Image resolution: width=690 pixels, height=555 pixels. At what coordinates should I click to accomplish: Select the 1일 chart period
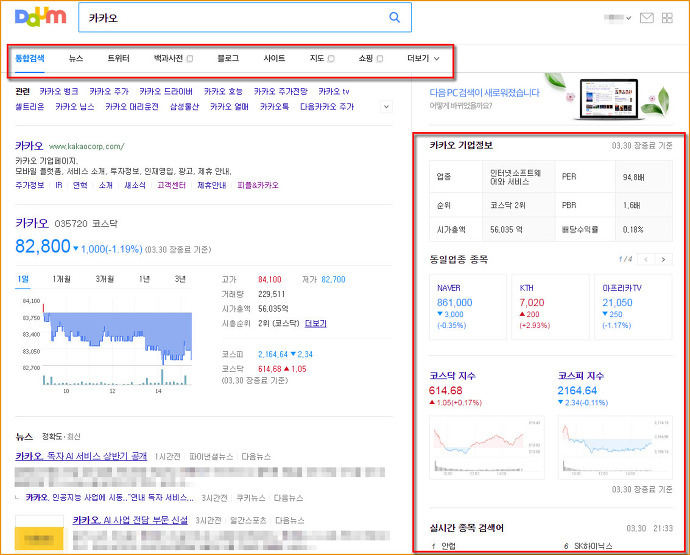[x=23, y=279]
